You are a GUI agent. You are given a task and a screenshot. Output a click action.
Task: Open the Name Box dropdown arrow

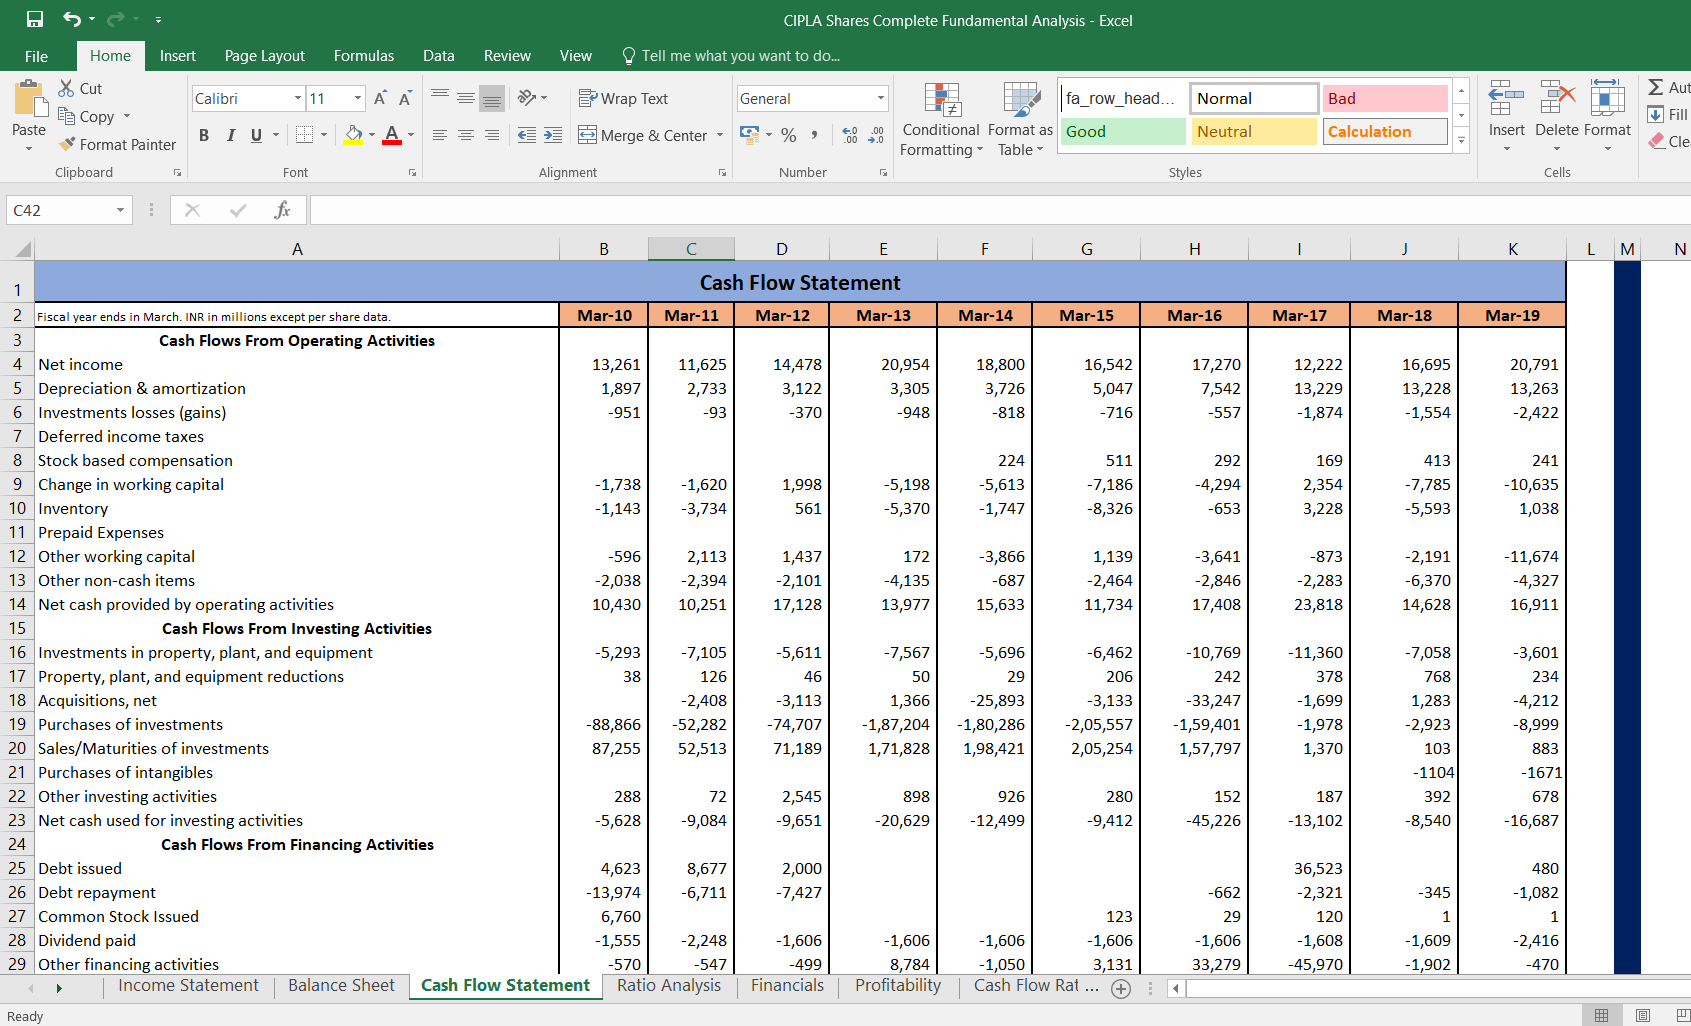click(120, 210)
